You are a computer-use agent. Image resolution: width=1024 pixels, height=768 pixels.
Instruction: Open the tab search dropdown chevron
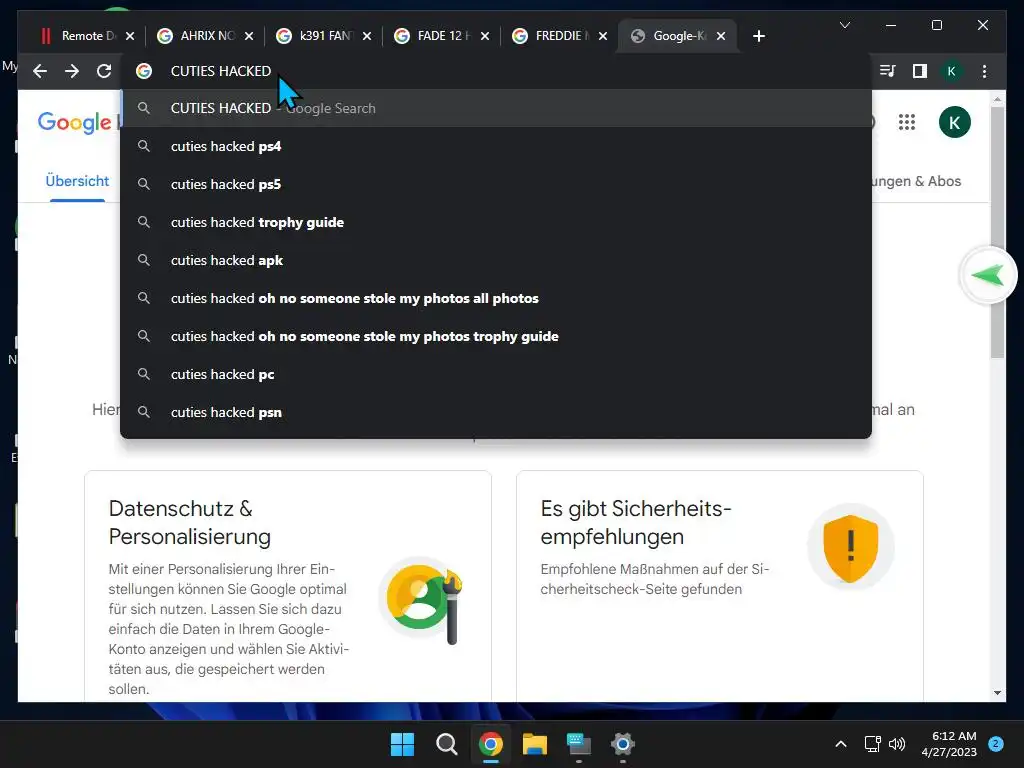point(844,25)
